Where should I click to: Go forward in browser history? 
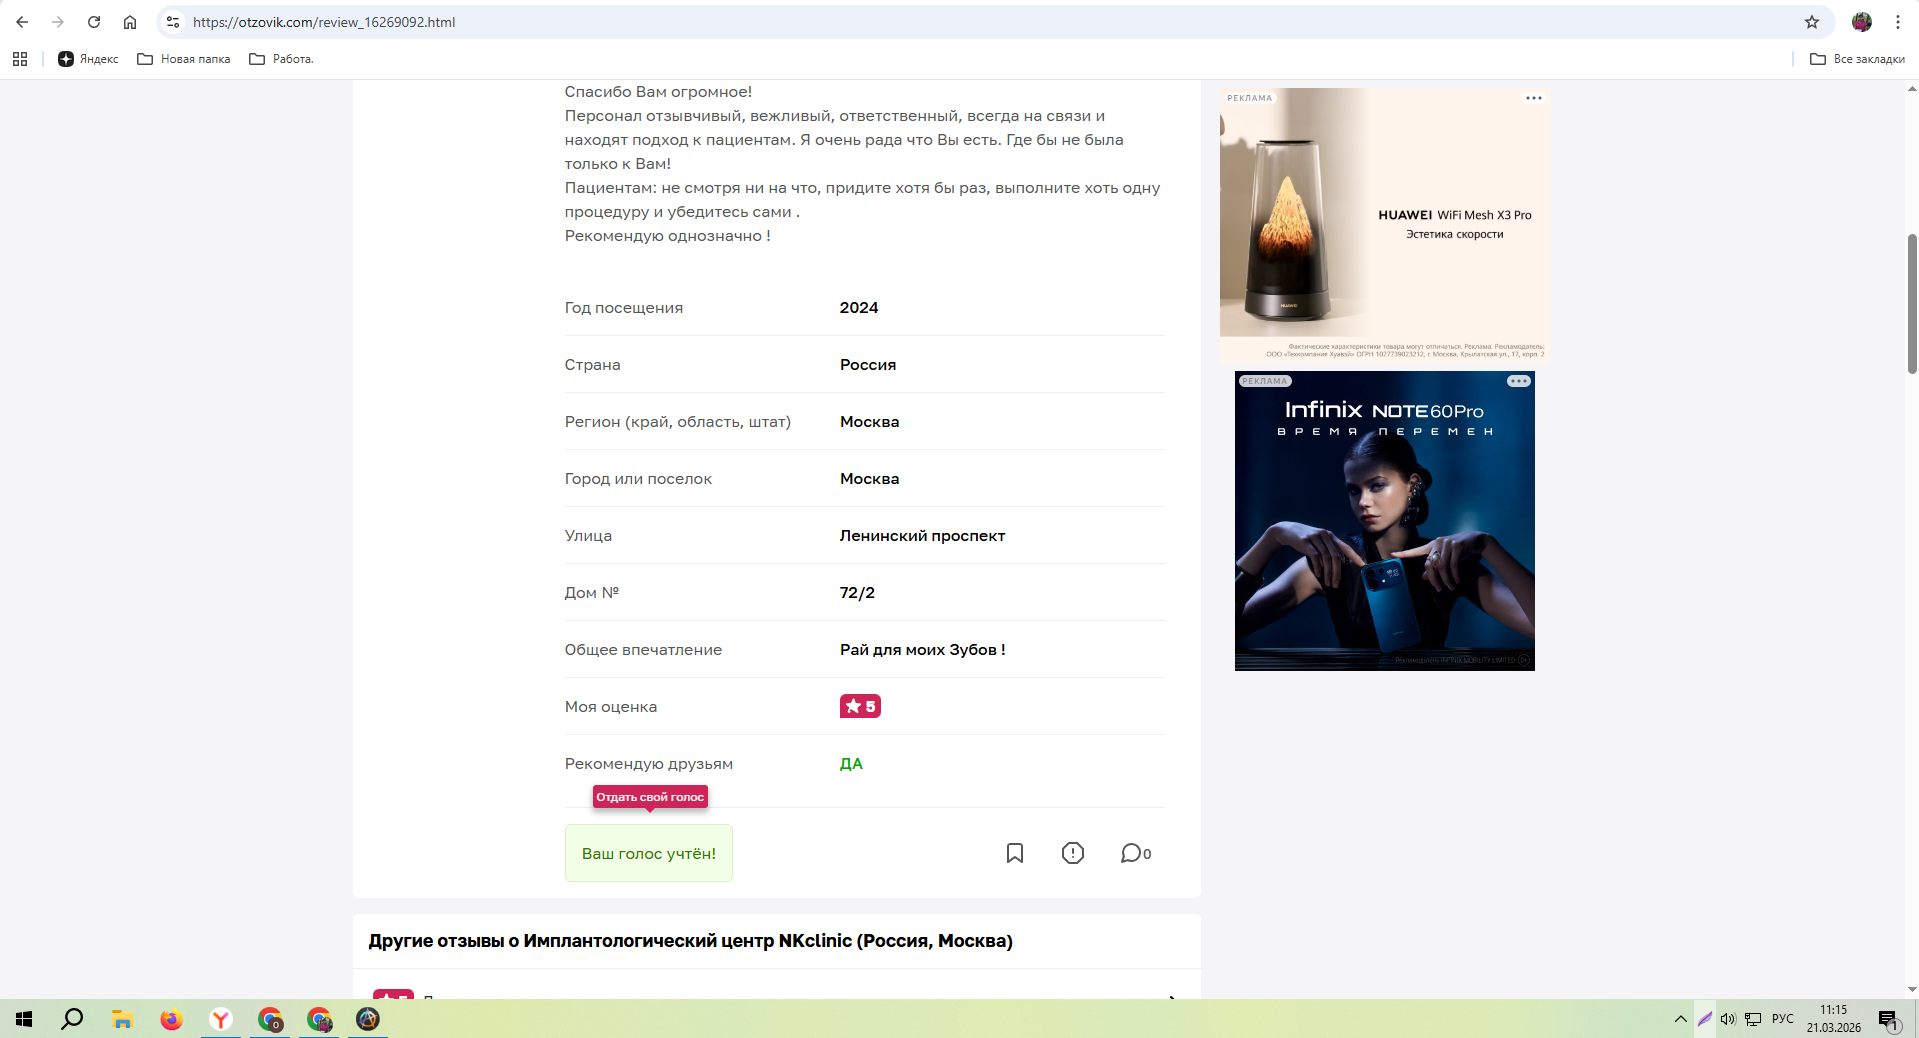pos(58,22)
